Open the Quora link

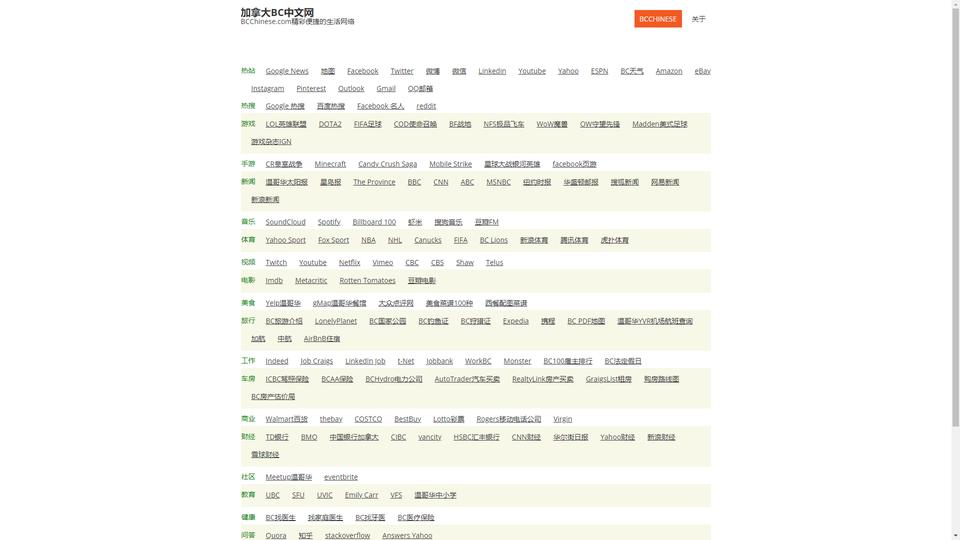click(276, 536)
